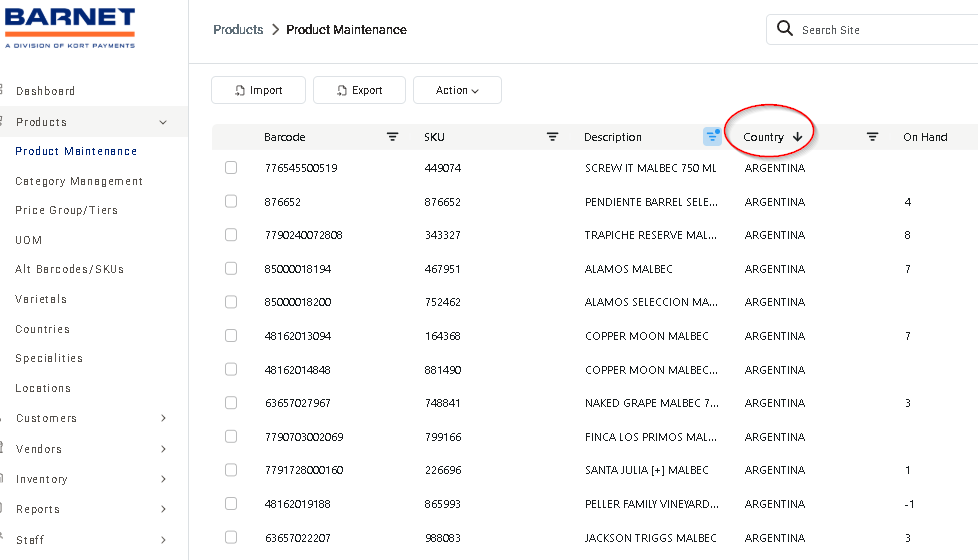Click barcode 7791728000160 cell
The height and width of the screenshot is (560, 978).
pos(304,470)
